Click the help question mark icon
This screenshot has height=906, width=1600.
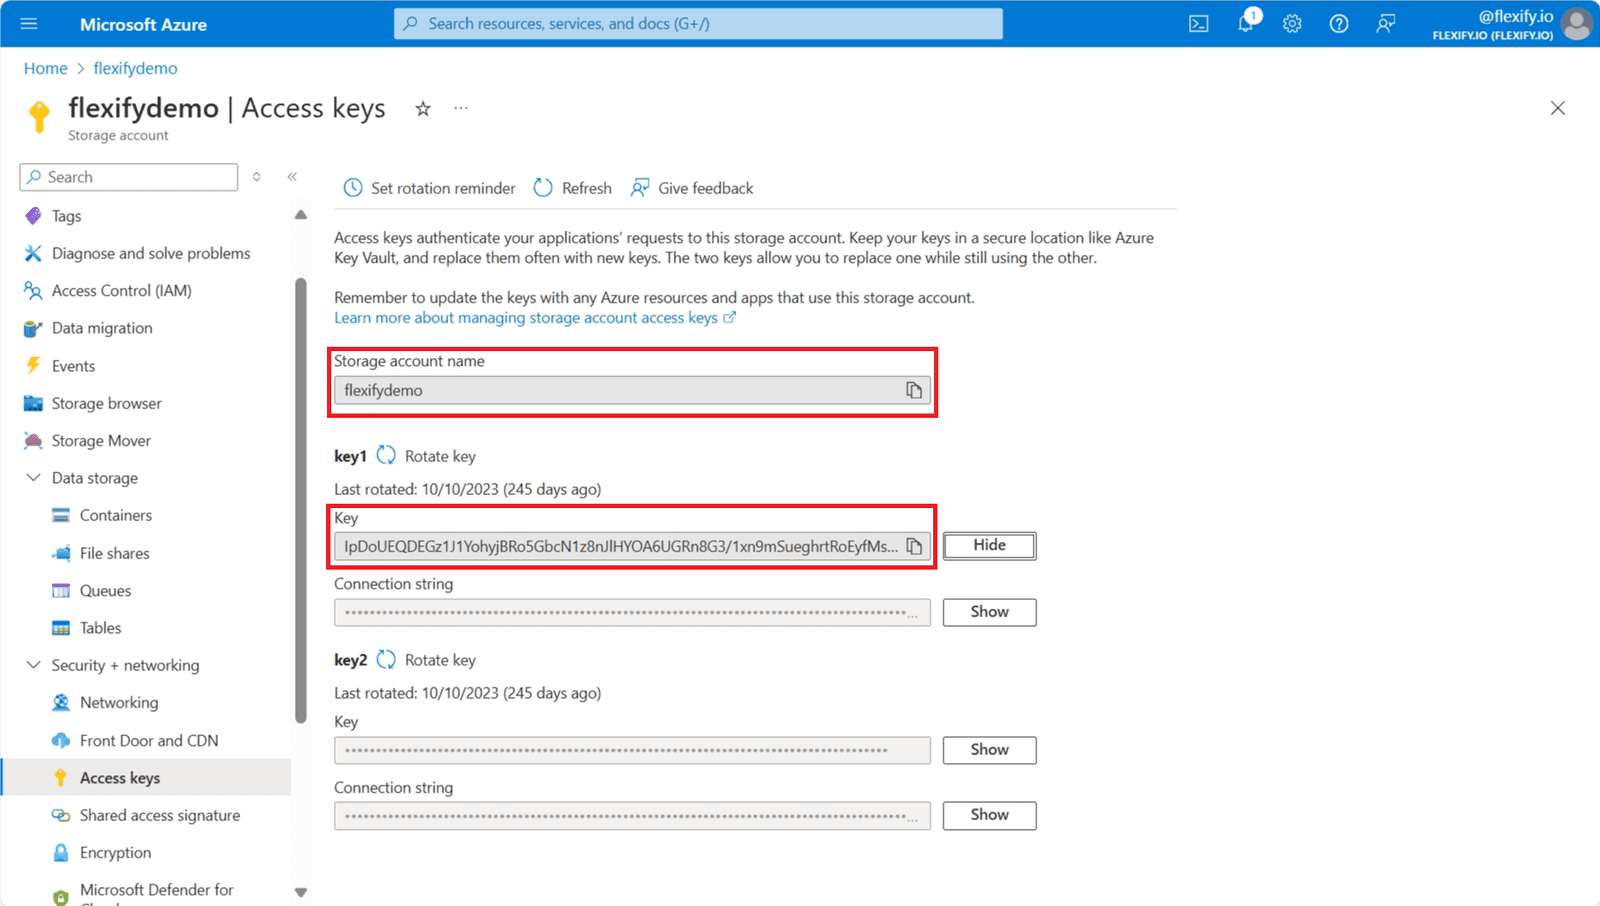[1338, 24]
